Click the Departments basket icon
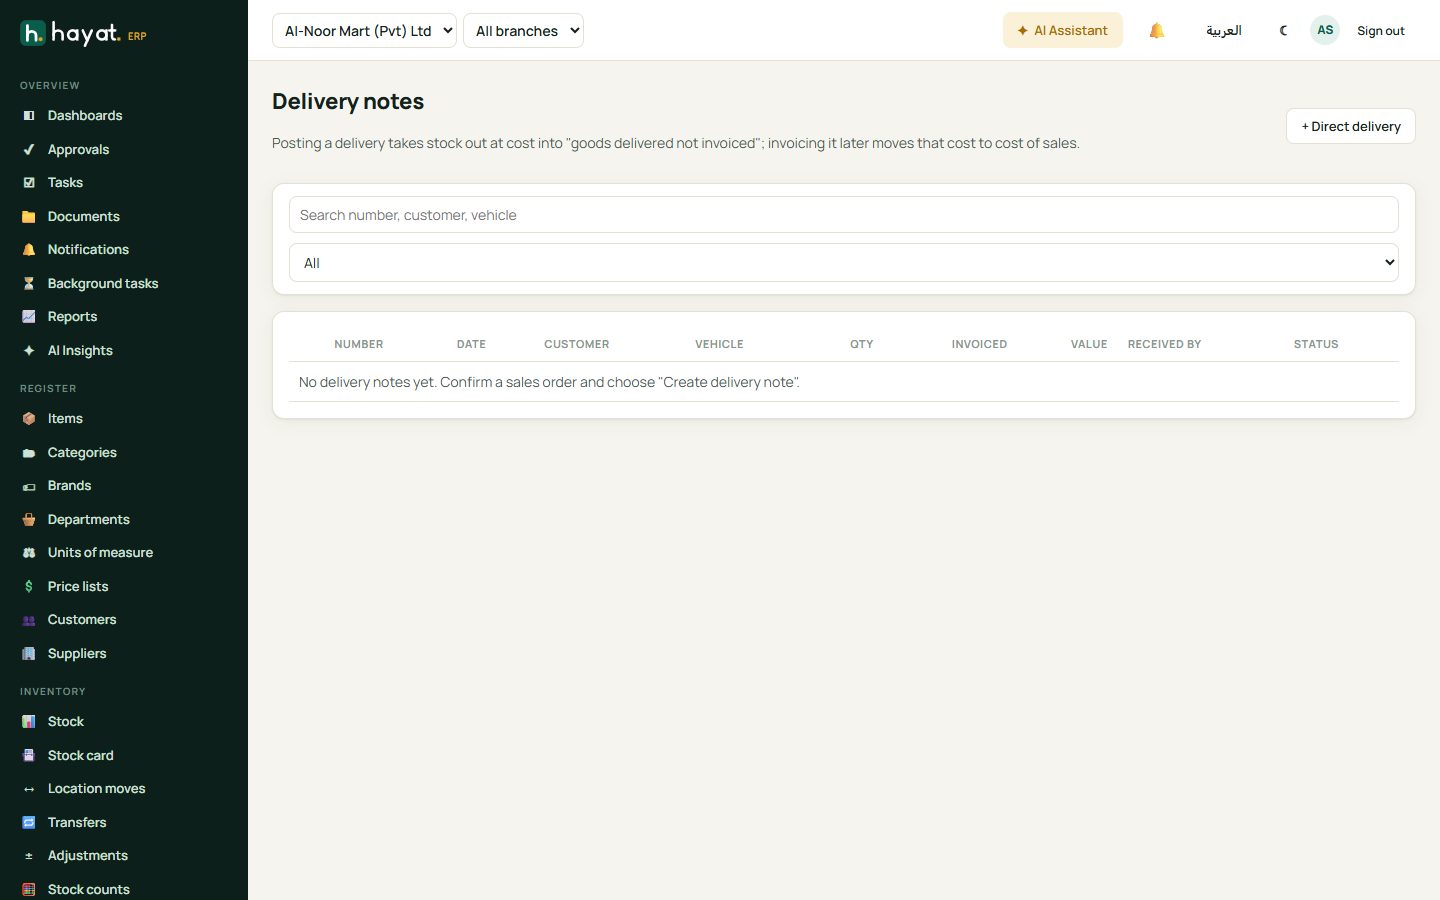 point(29,520)
